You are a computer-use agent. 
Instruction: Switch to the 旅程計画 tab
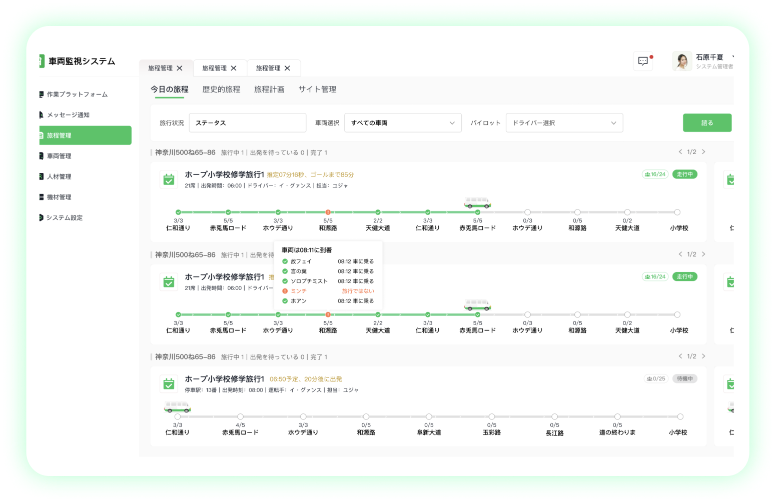click(x=269, y=89)
